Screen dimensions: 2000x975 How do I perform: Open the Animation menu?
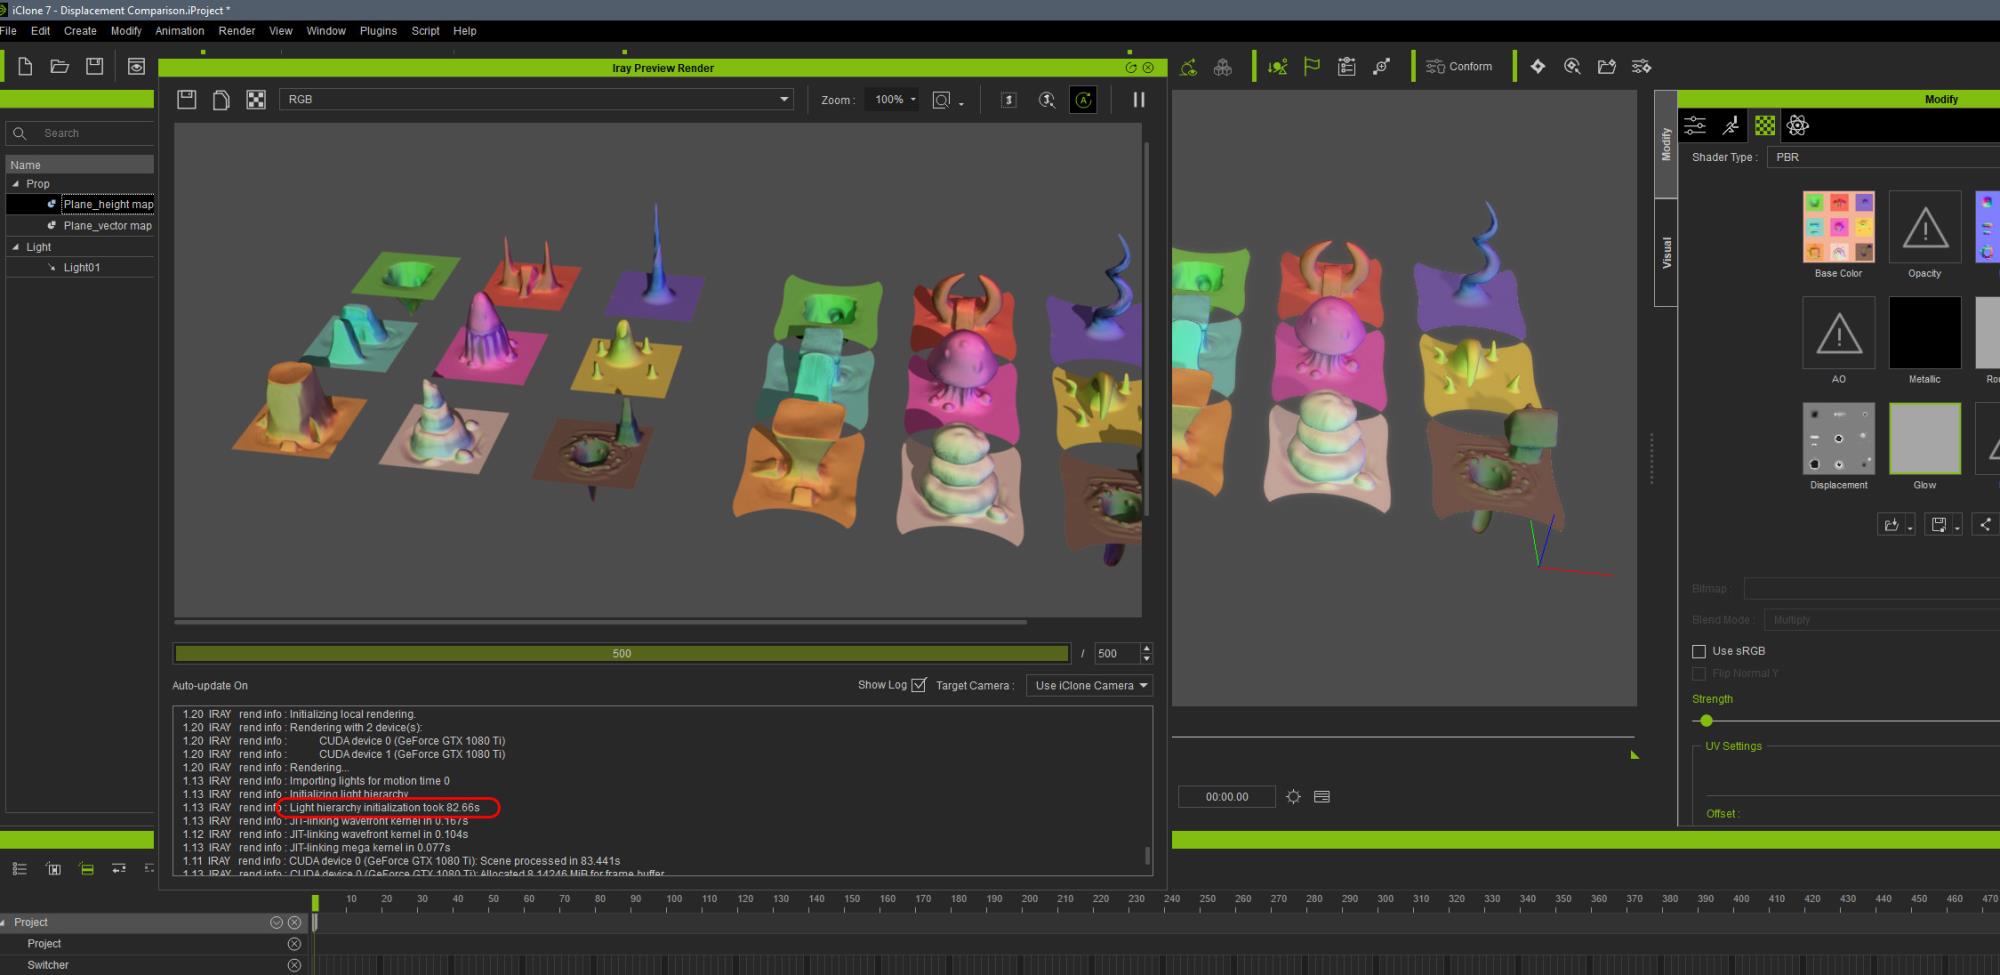(180, 31)
